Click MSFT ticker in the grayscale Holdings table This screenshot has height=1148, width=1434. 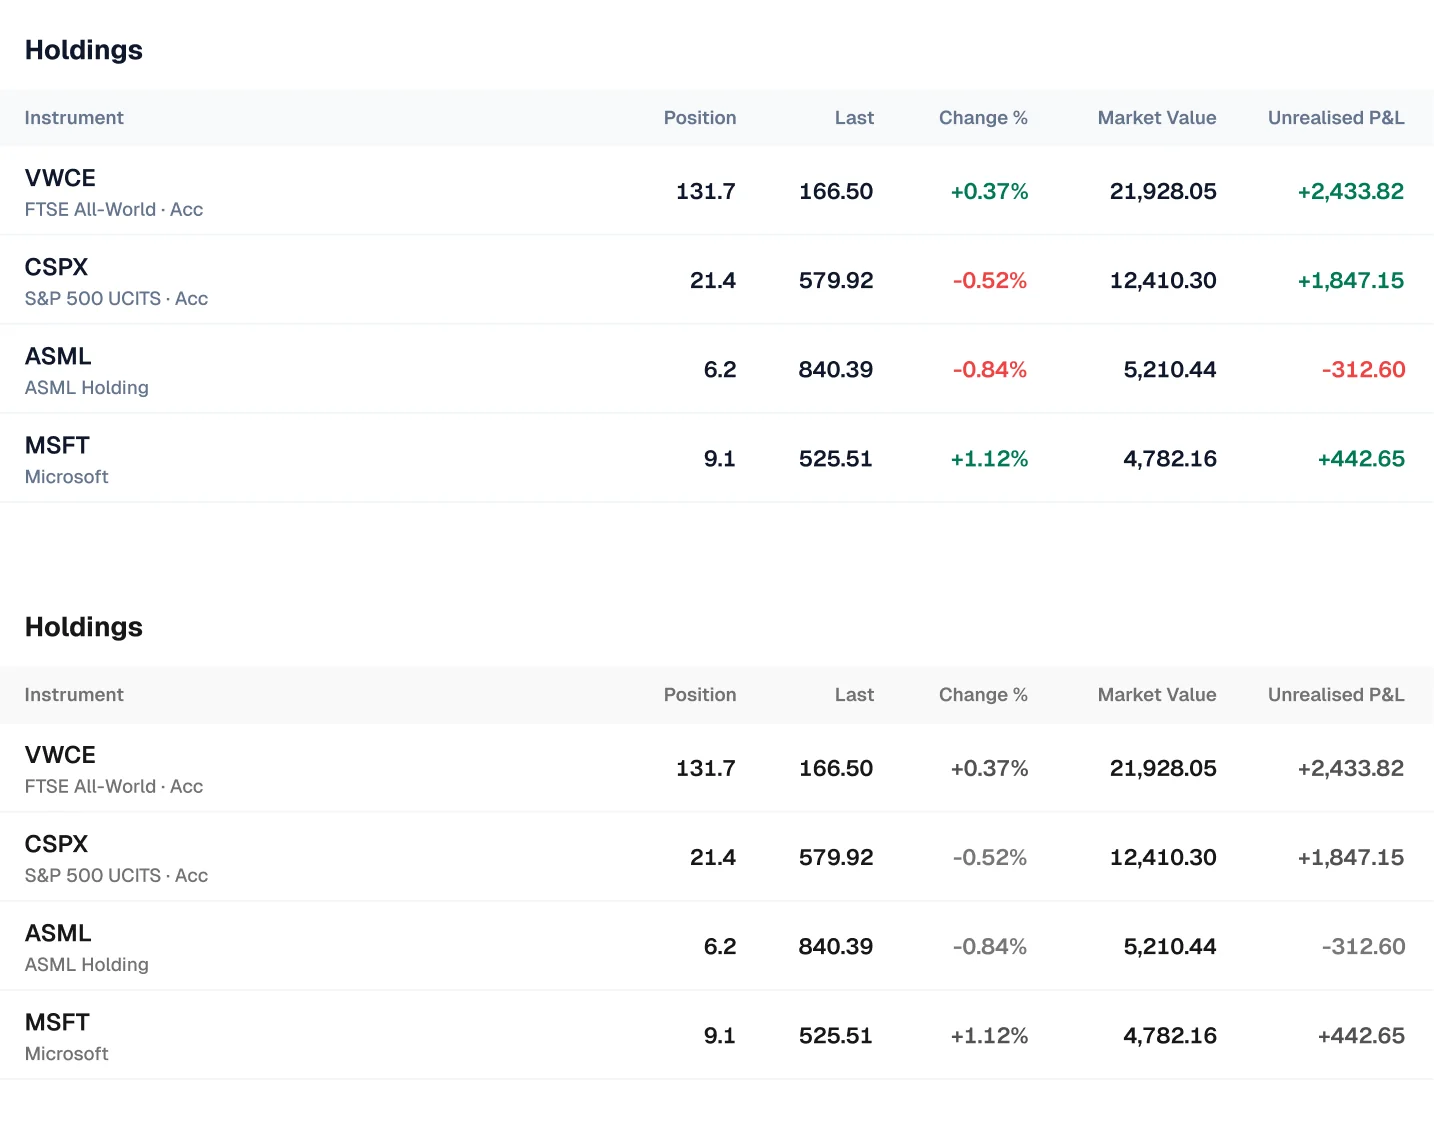click(x=57, y=1022)
